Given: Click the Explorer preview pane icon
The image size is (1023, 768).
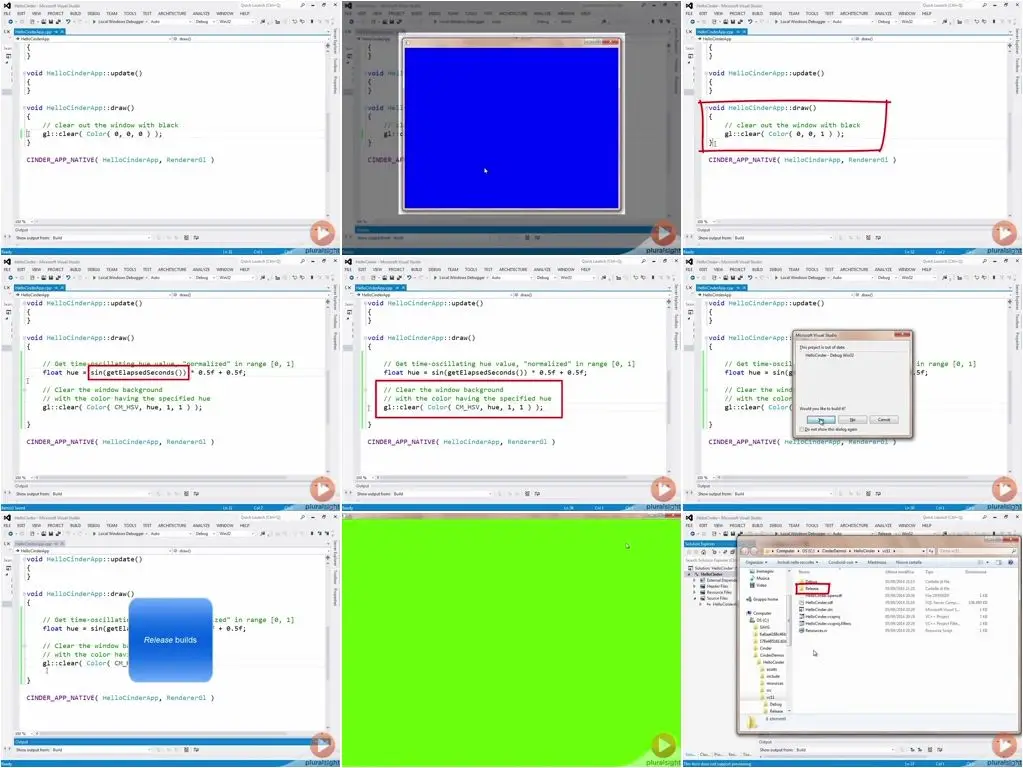Looking at the screenshot, I should (1001, 562).
